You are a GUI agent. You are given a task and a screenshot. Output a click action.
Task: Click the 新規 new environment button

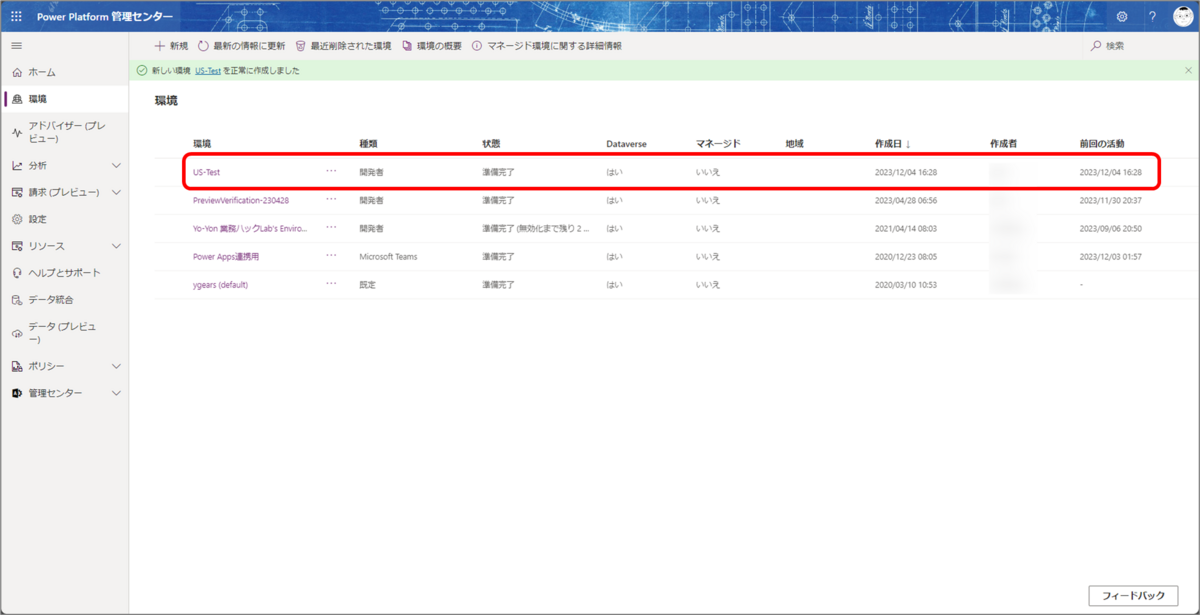[171, 46]
